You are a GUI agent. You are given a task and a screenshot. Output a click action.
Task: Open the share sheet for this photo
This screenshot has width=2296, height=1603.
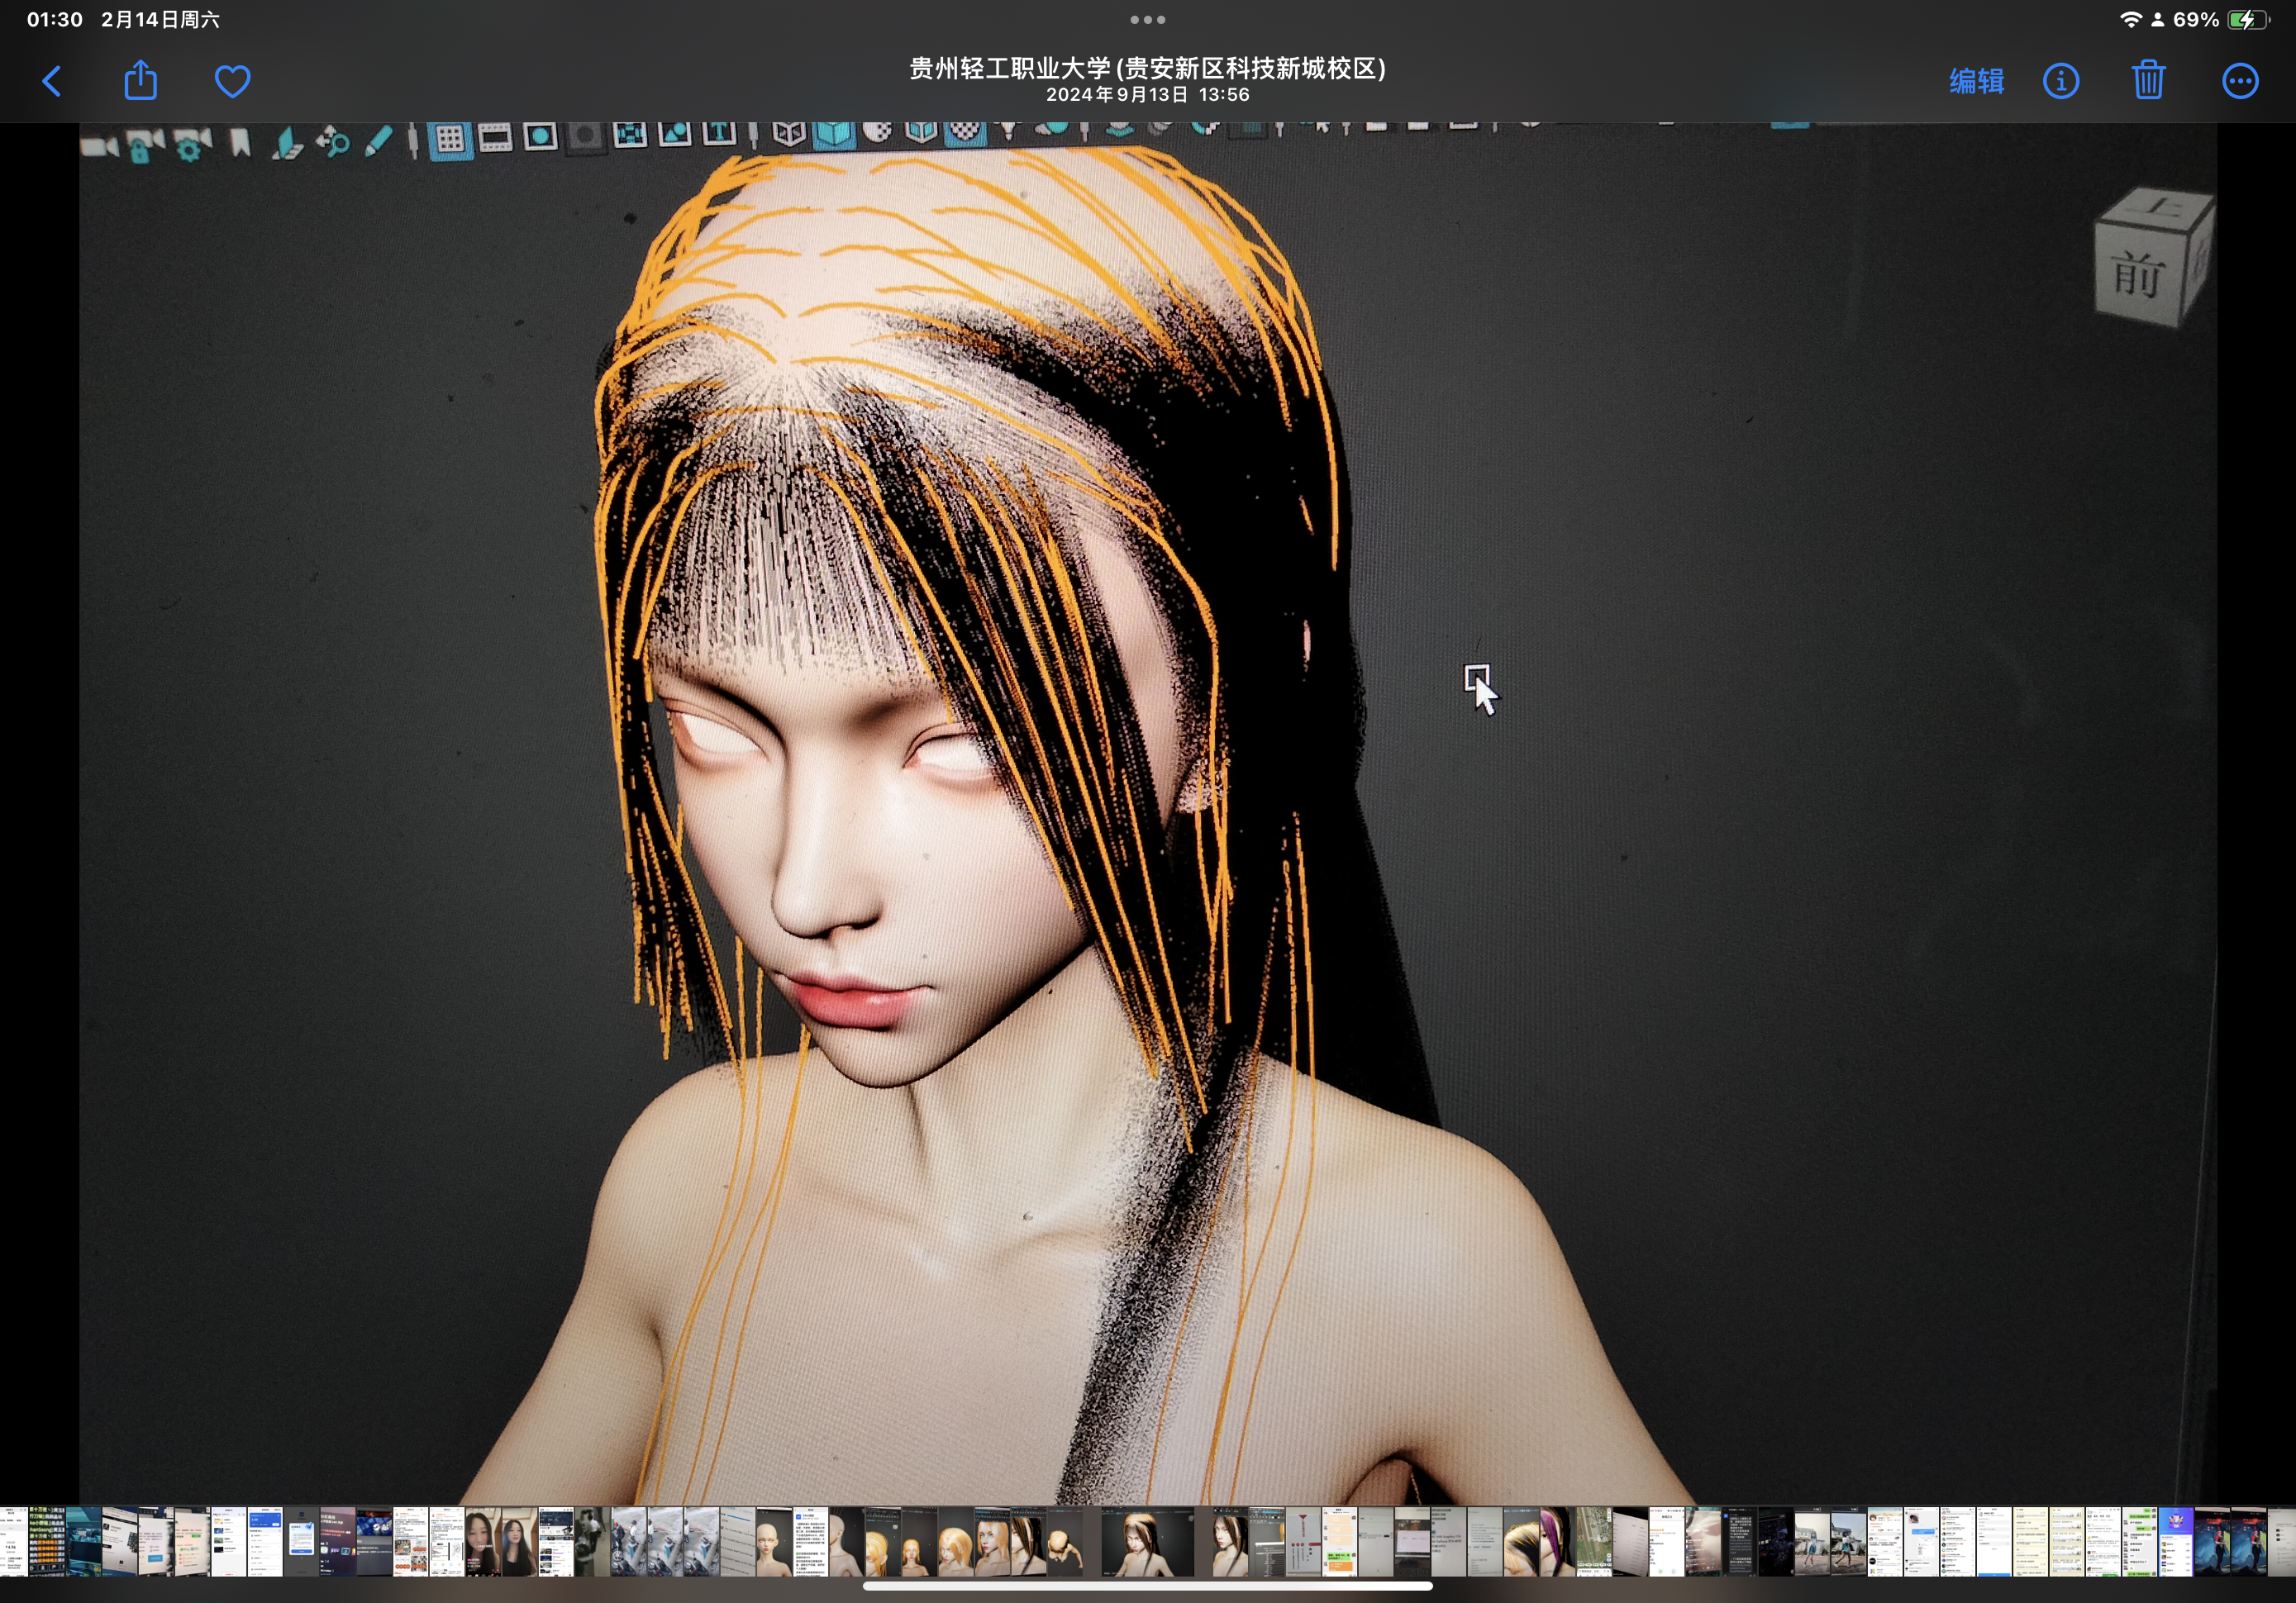[x=141, y=81]
